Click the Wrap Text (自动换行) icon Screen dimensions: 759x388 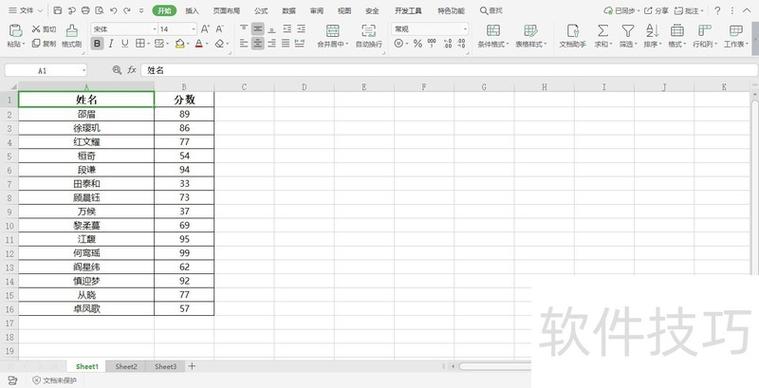tap(369, 30)
